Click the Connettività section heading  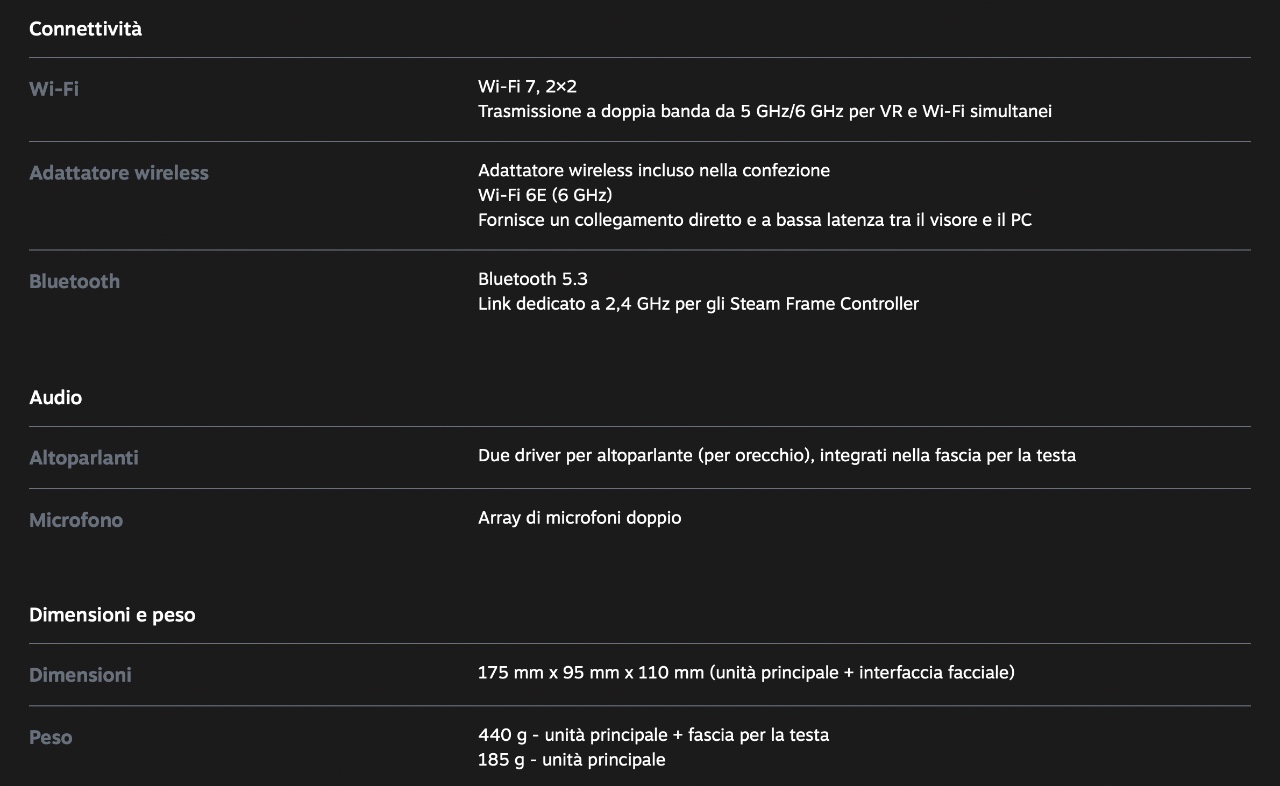click(85, 29)
